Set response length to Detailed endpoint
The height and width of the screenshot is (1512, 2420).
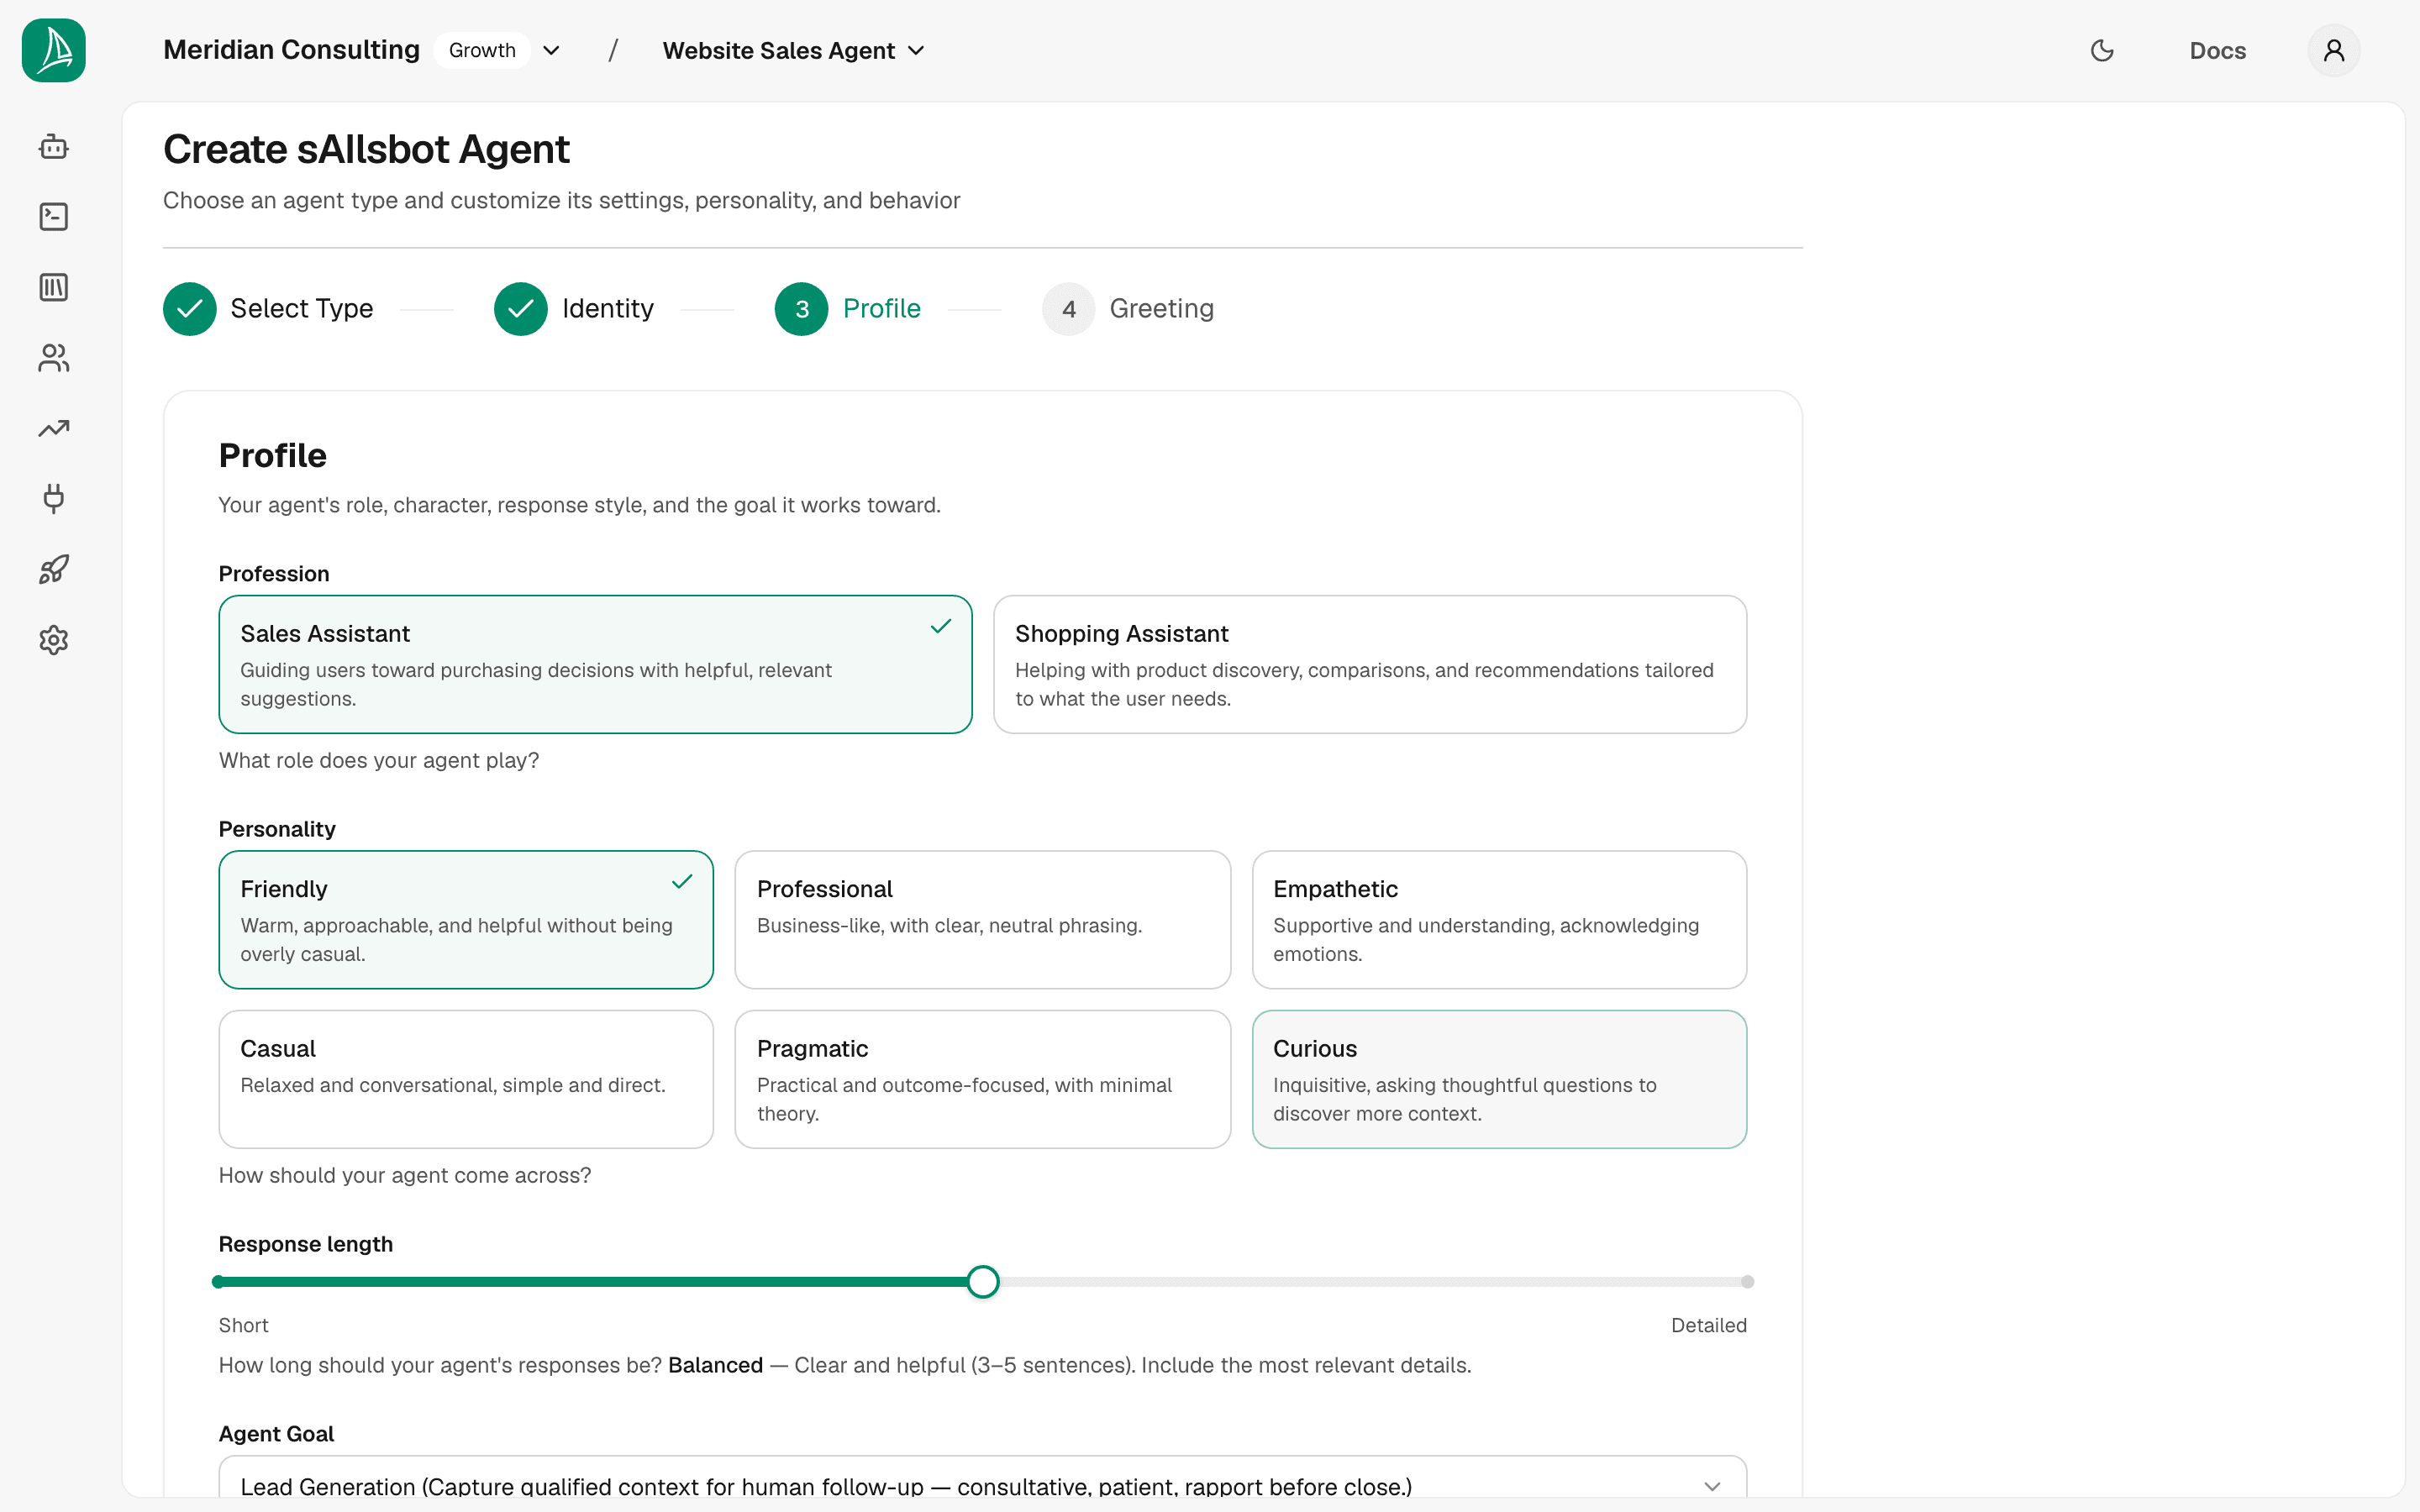1746,1282
